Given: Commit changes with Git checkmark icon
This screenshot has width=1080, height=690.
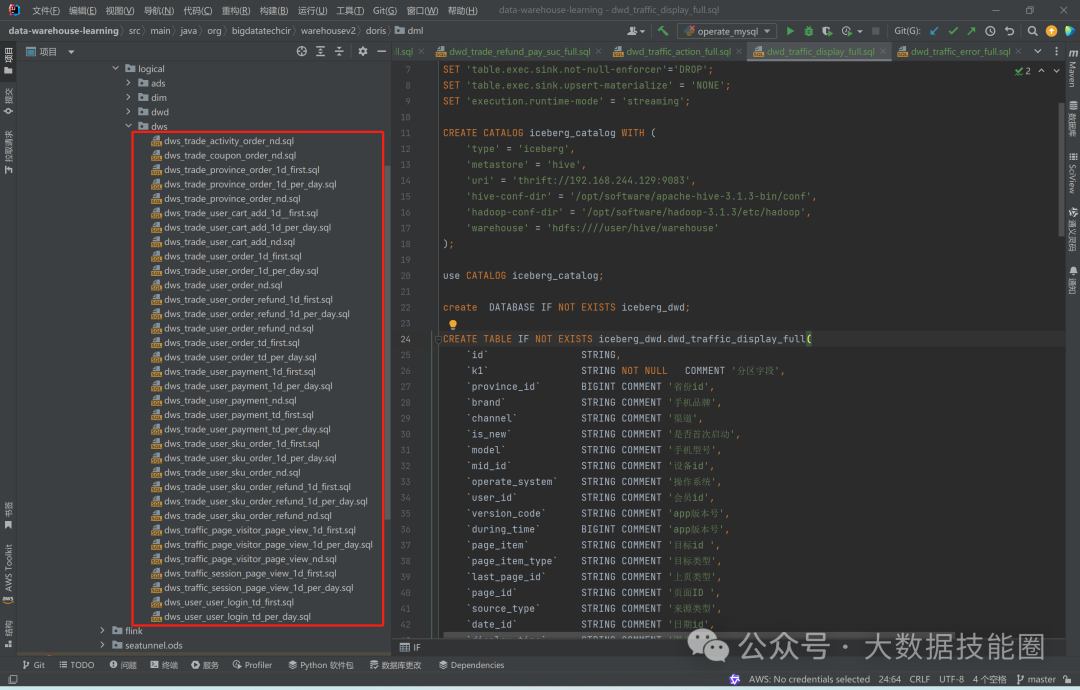Looking at the screenshot, I should pyautogui.click(x=953, y=31).
